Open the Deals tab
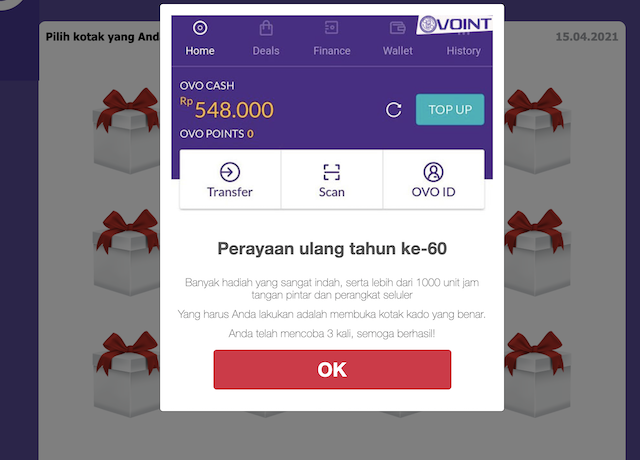The image size is (640, 460). point(266,39)
